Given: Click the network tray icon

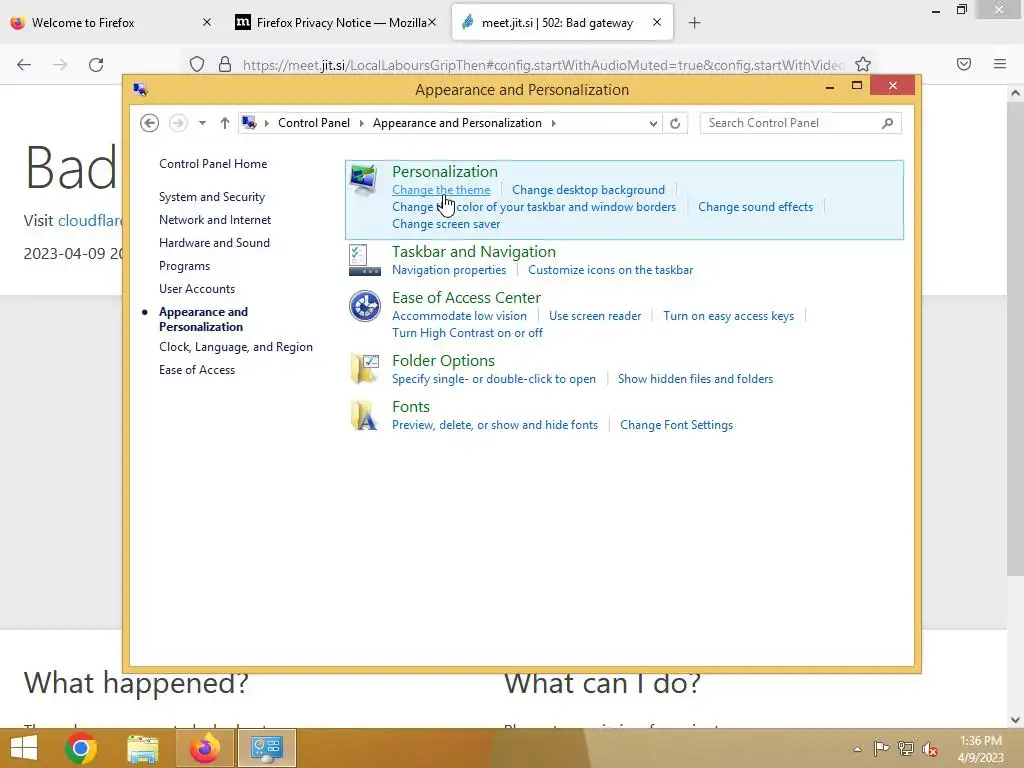Looking at the screenshot, I should 906,748.
